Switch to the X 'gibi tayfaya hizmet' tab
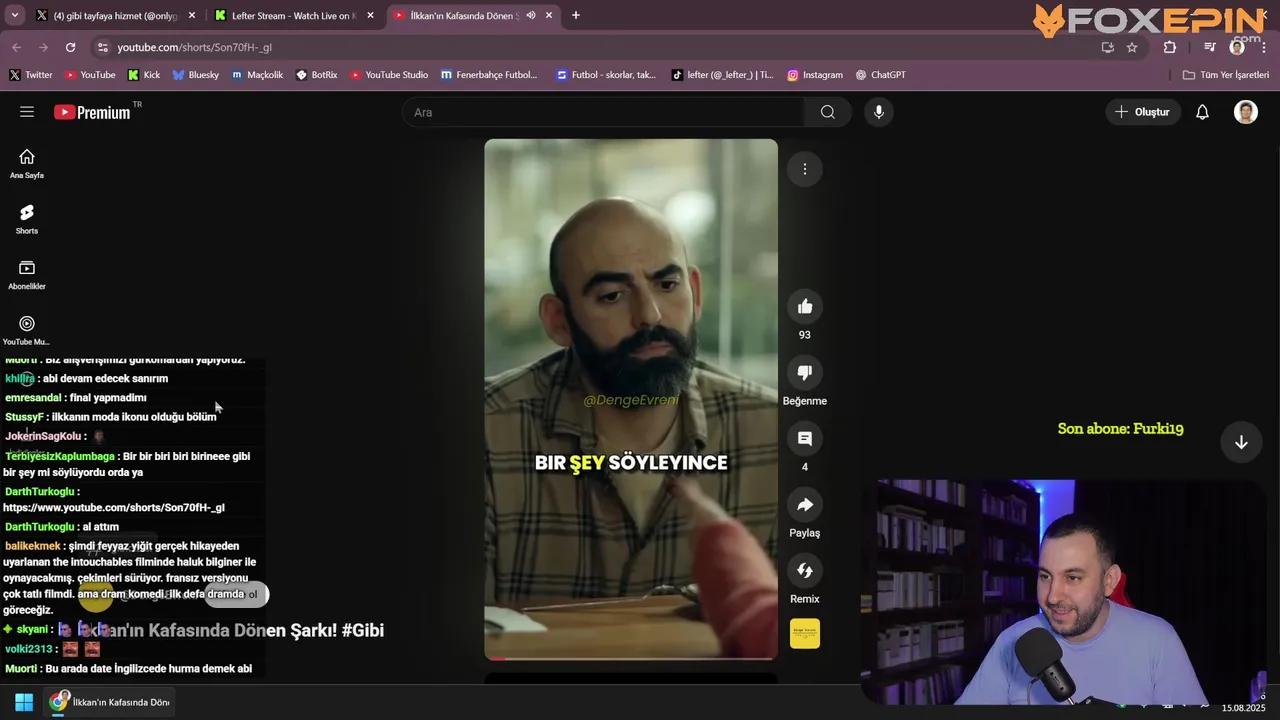Image resolution: width=1280 pixels, height=720 pixels. pos(114,15)
